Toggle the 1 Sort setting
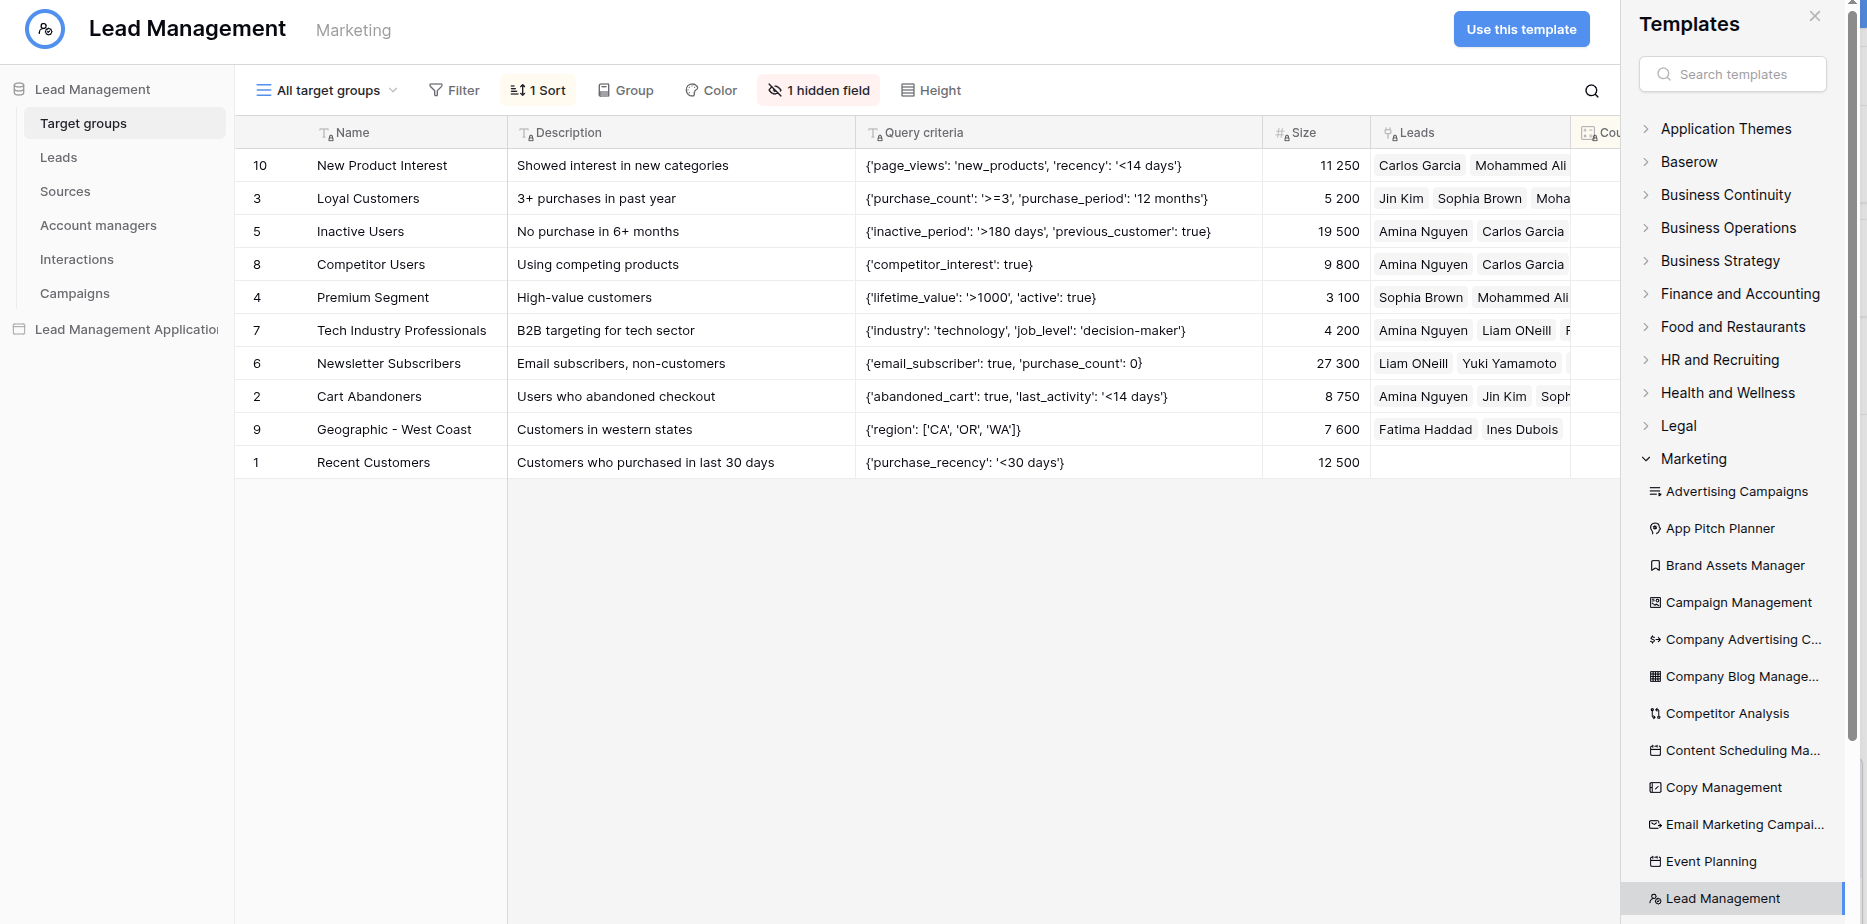 click(538, 90)
